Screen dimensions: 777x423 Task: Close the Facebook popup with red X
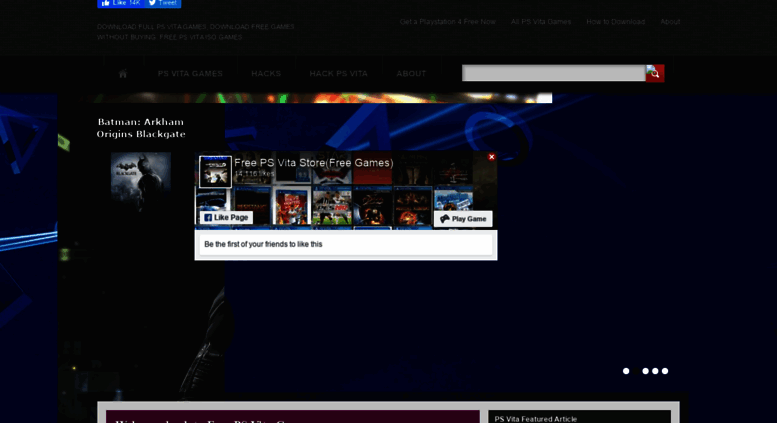(491, 157)
